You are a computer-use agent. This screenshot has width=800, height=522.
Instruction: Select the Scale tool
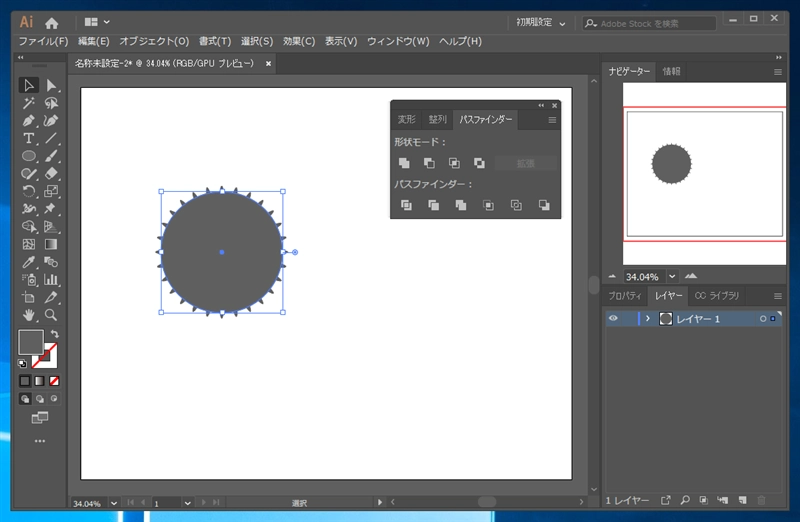point(51,191)
